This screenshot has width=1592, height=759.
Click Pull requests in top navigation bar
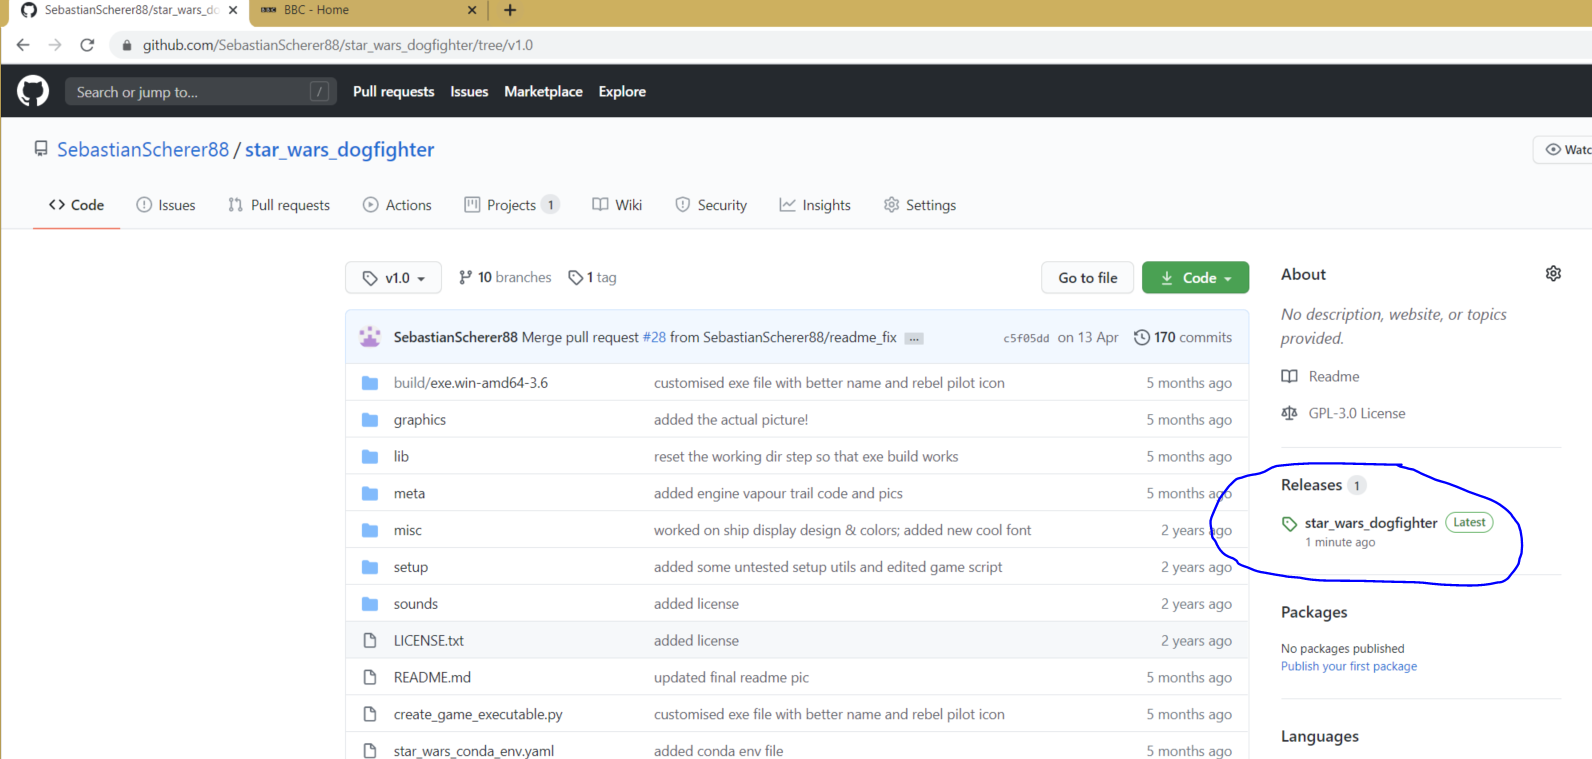(394, 92)
